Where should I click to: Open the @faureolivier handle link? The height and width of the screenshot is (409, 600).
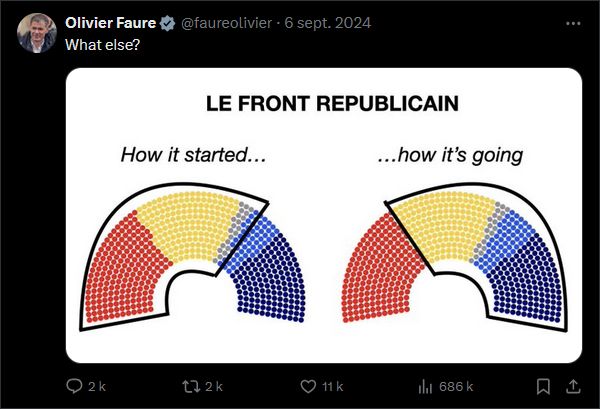226,23
